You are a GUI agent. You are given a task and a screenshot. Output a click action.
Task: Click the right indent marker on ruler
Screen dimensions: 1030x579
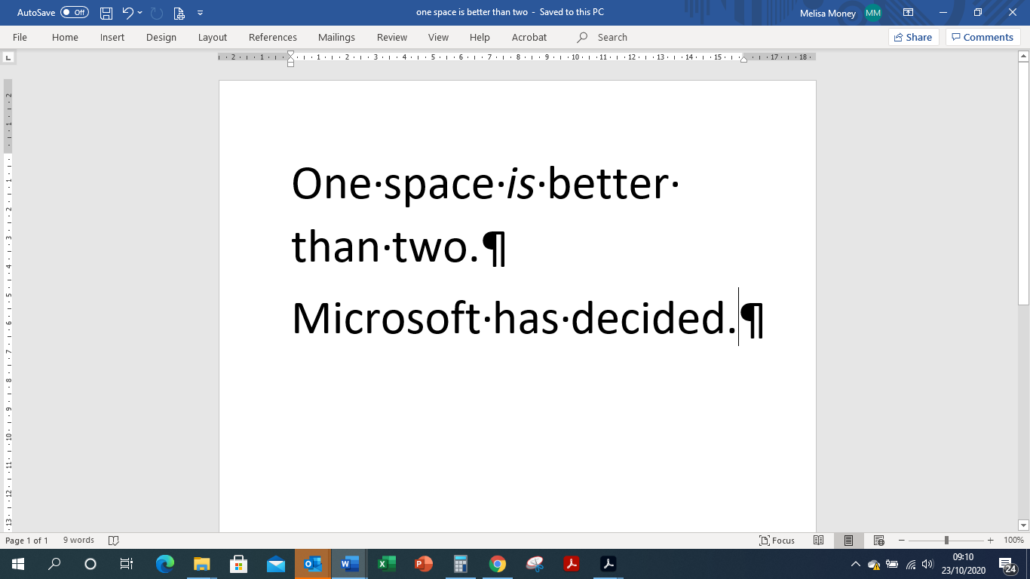pyautogui.click(x=743, y=59)
